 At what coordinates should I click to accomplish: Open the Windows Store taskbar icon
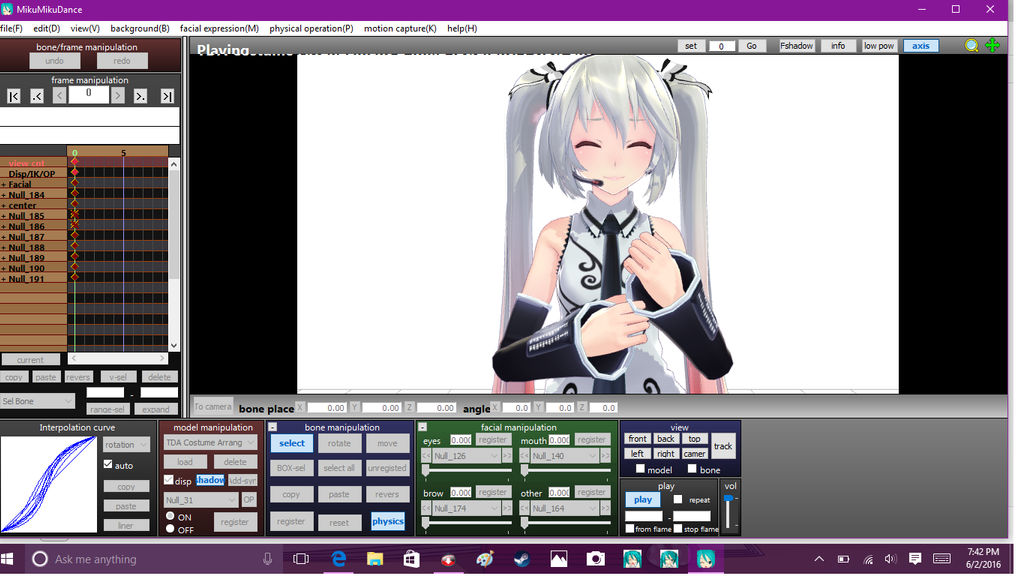click(411, 559)
